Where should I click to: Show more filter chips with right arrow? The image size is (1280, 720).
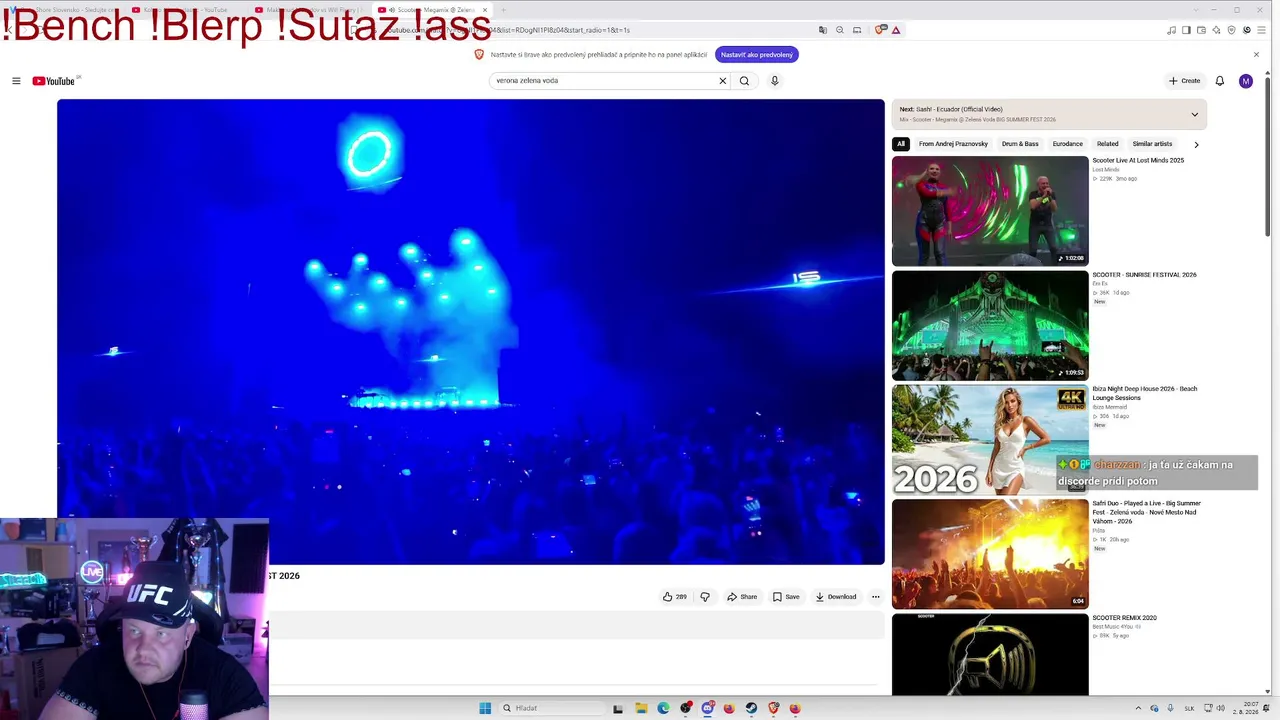click(x=1196, y=144)
